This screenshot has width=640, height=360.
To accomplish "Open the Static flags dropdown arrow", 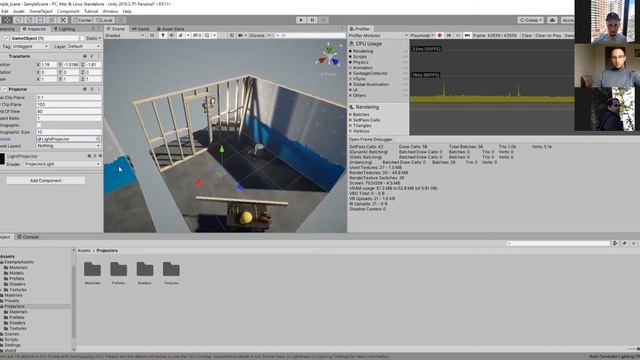I will (x=100, y=38).
